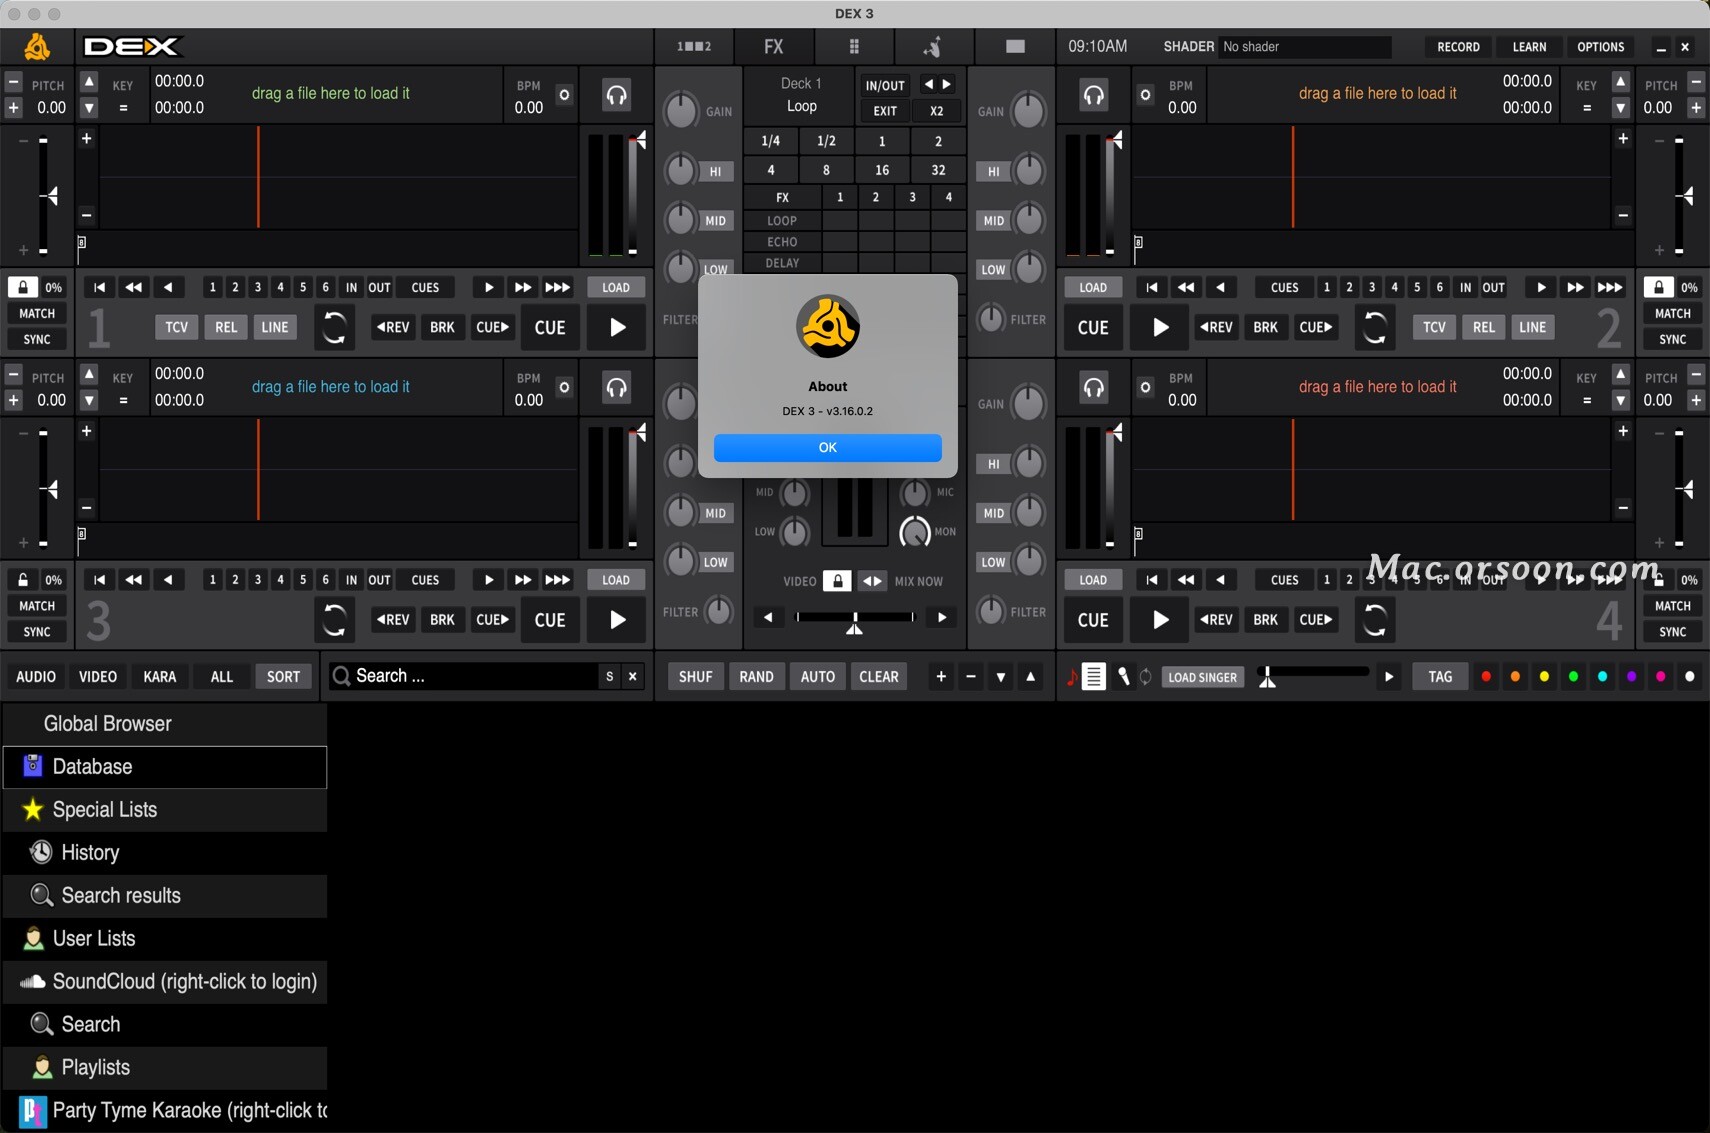This screenshot has height=1133, width=1710.
Task: Select 1/4 beat loop size
Action: (771, 141)
